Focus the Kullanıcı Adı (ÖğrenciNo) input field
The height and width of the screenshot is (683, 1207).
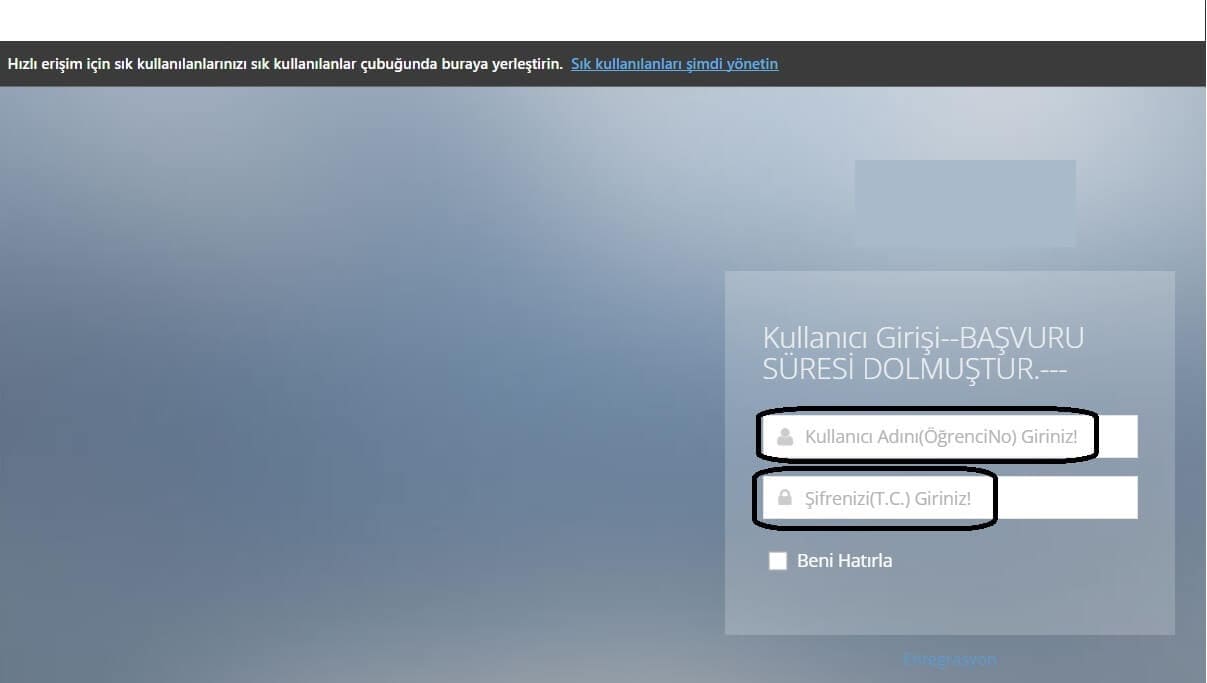click(940, 437)
